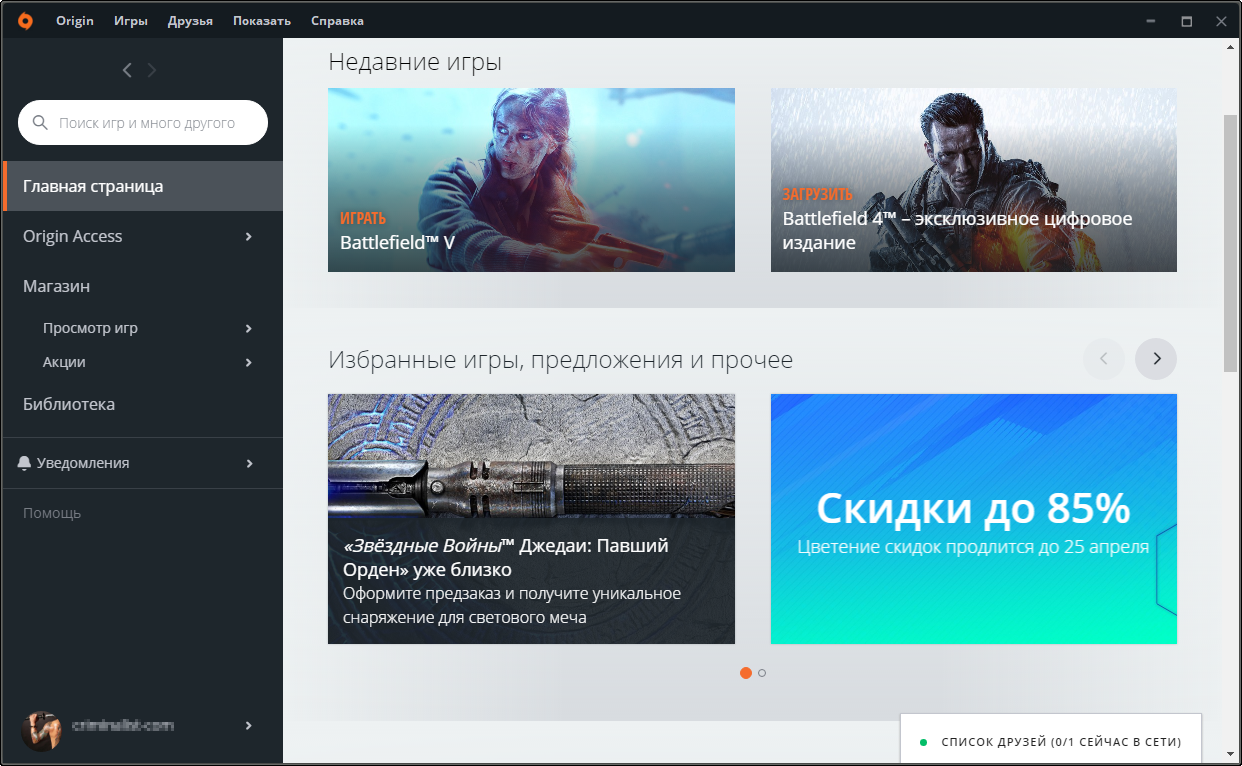Screen dimensions: 1242x766
Task: Expand the Просмотр игр submenu arrow
Action: click(249, 329)
